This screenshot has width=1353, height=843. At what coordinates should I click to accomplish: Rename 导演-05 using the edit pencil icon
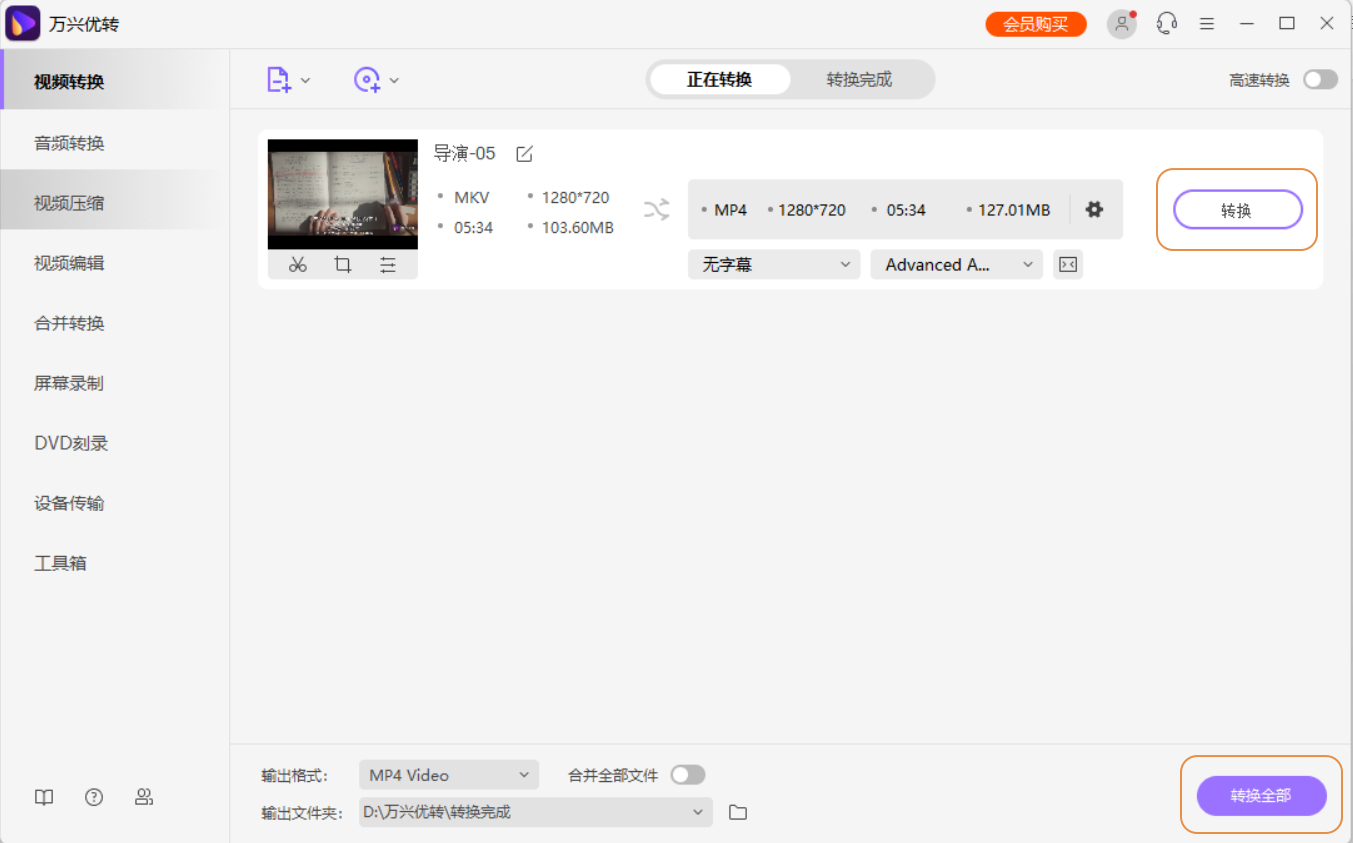click(524, 153)
